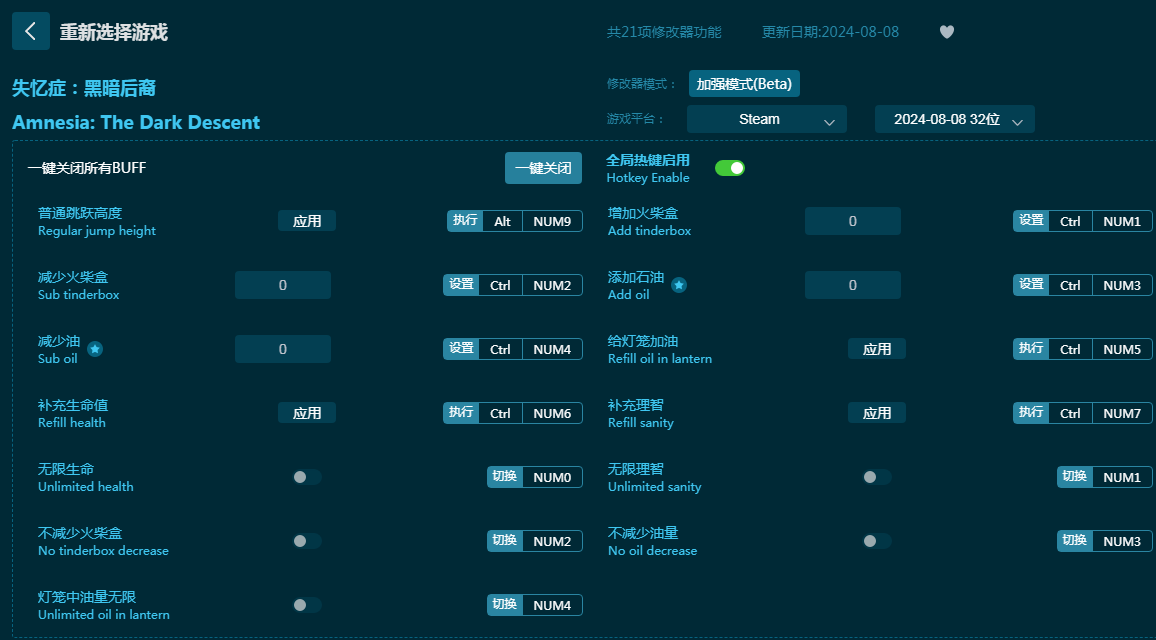Click NUM9 hotkey for Regular jump height
This screenshot has height=640, width=1156.
tap(552, 221)
